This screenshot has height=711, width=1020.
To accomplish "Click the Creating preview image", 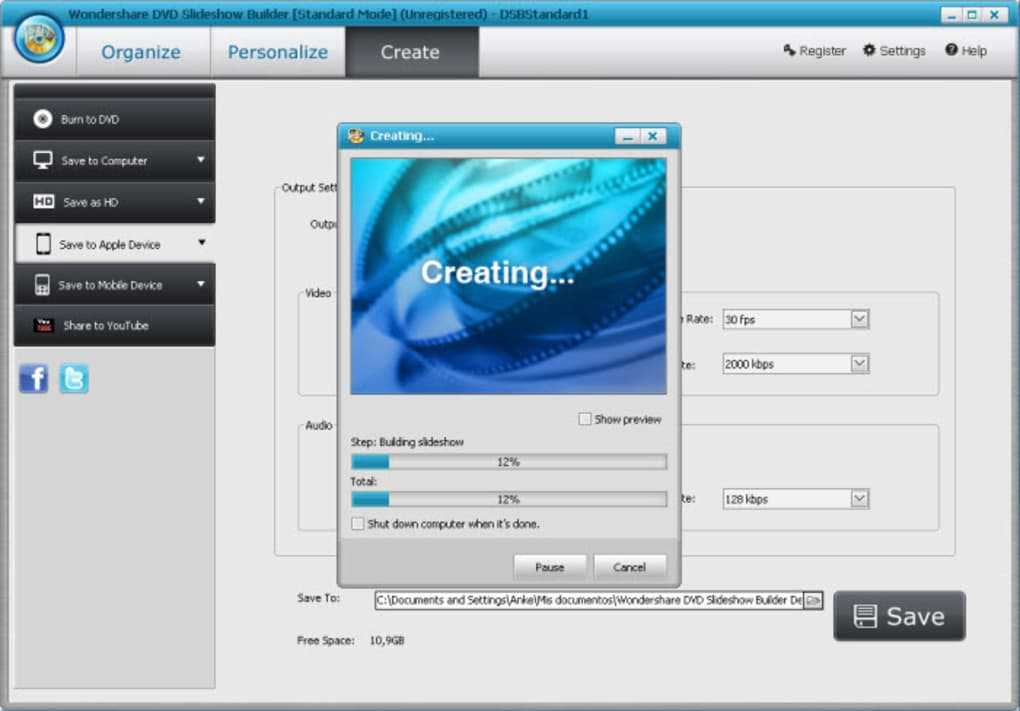I will tap(508, 276).
